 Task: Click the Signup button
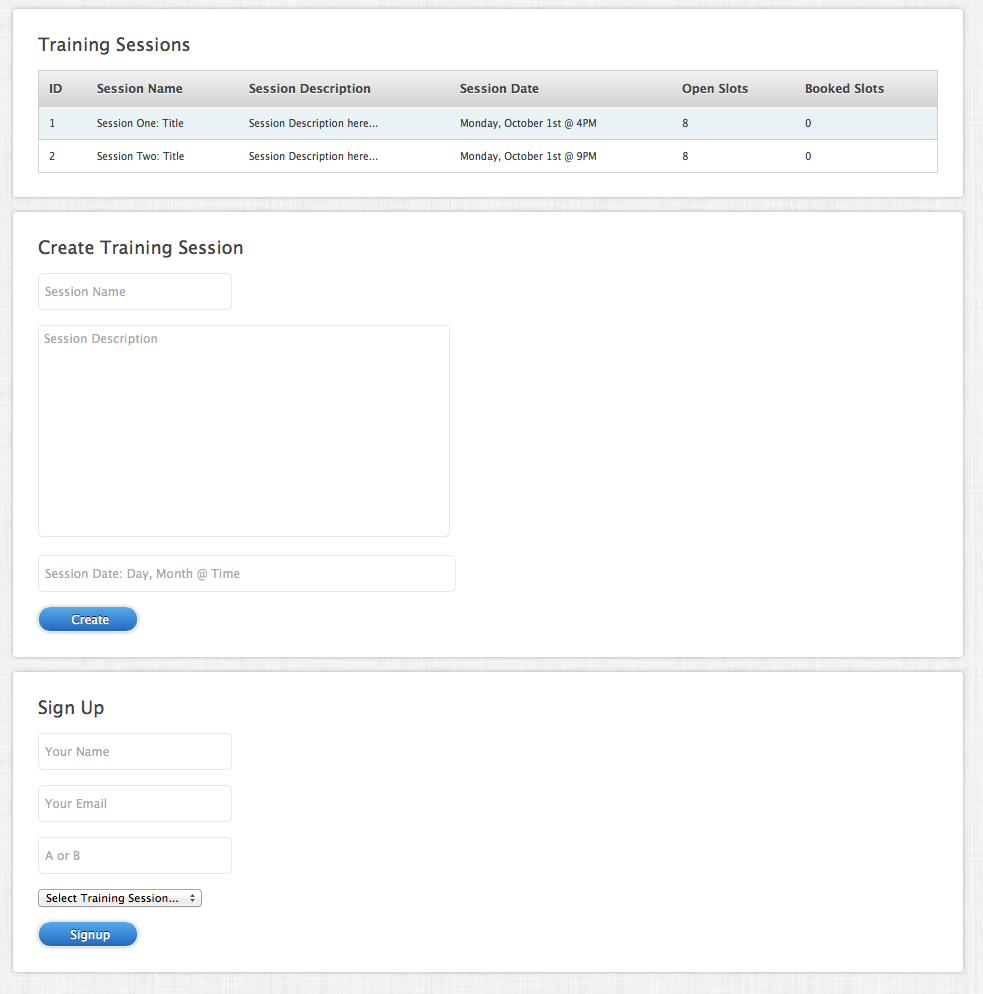pyautogui.click(x=88, y=934)
